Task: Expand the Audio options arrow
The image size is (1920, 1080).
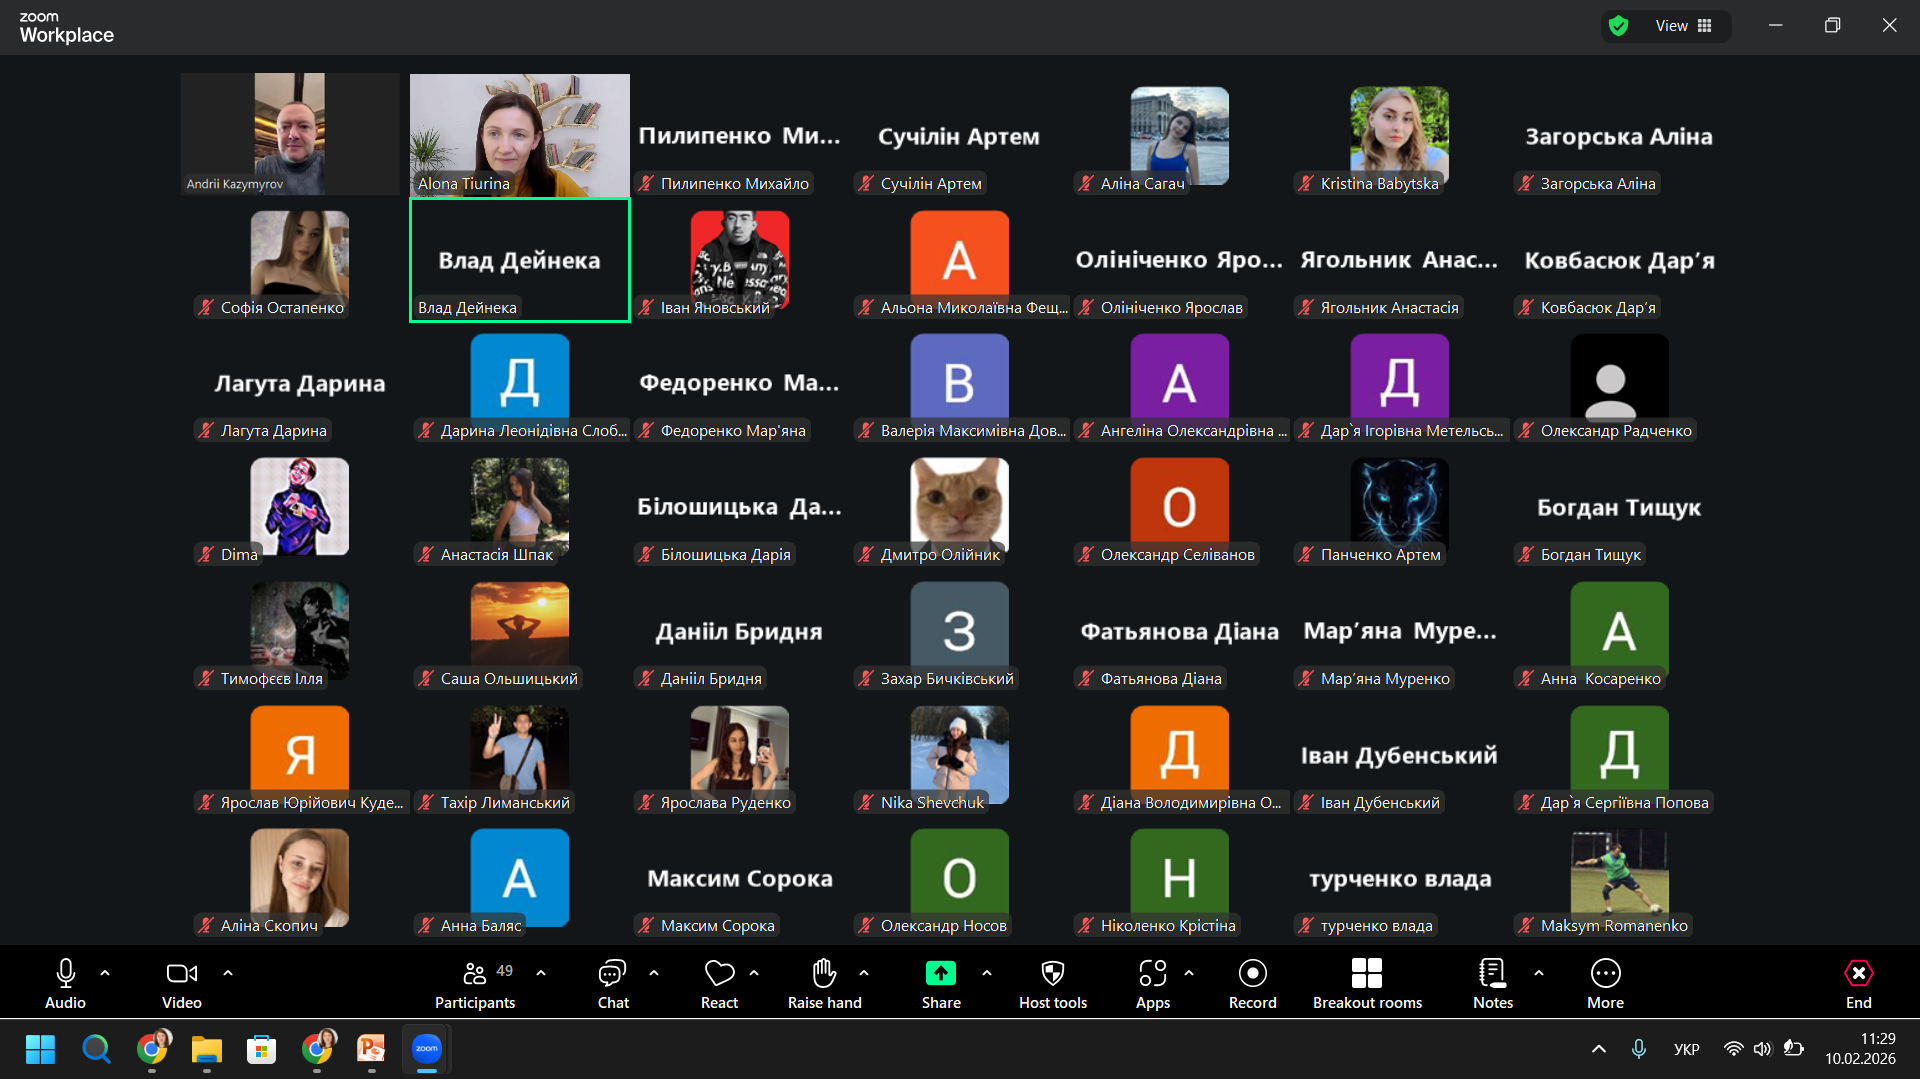Action: tap(105, 972)
